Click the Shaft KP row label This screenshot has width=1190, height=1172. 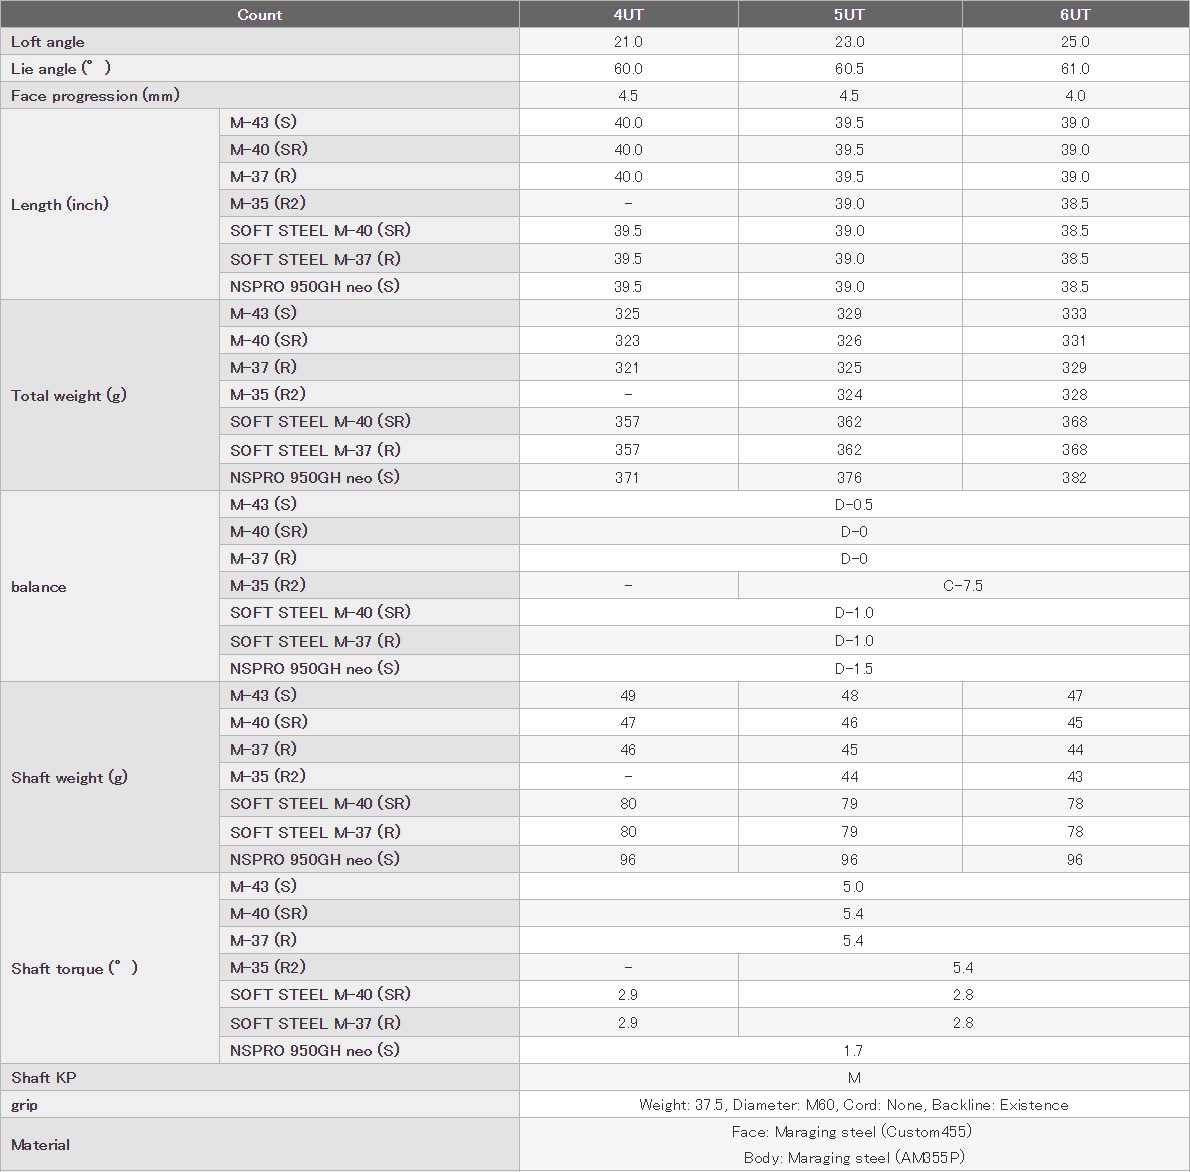(43, 1077)
